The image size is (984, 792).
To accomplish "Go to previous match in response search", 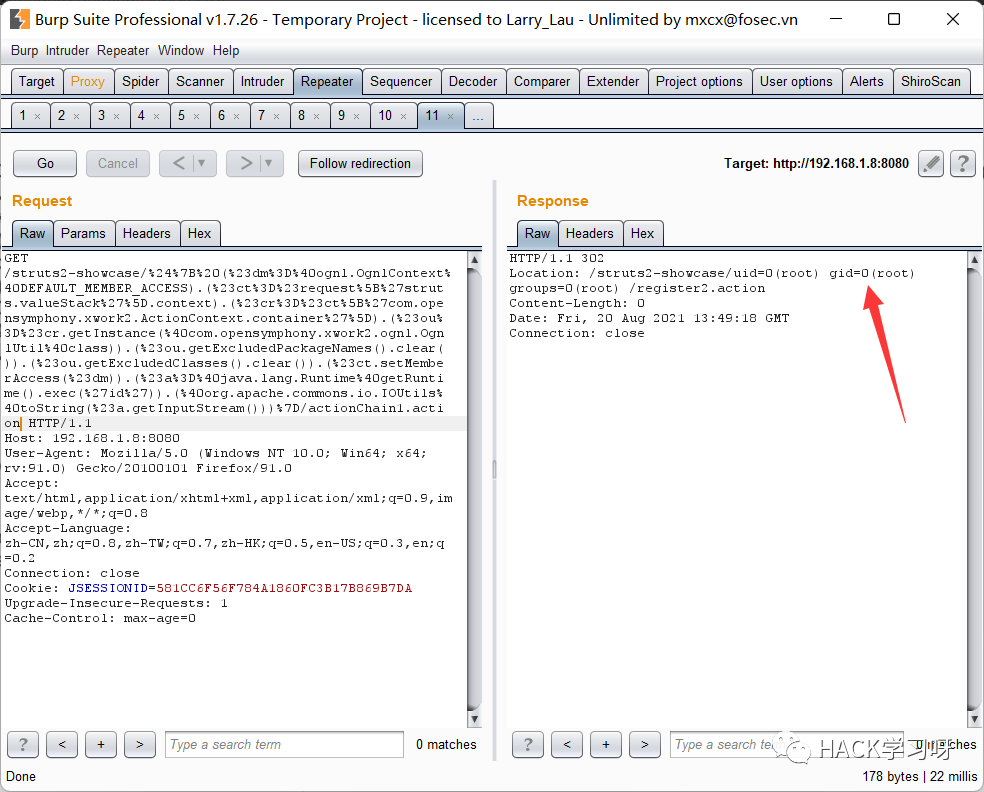I will (567, 744).
